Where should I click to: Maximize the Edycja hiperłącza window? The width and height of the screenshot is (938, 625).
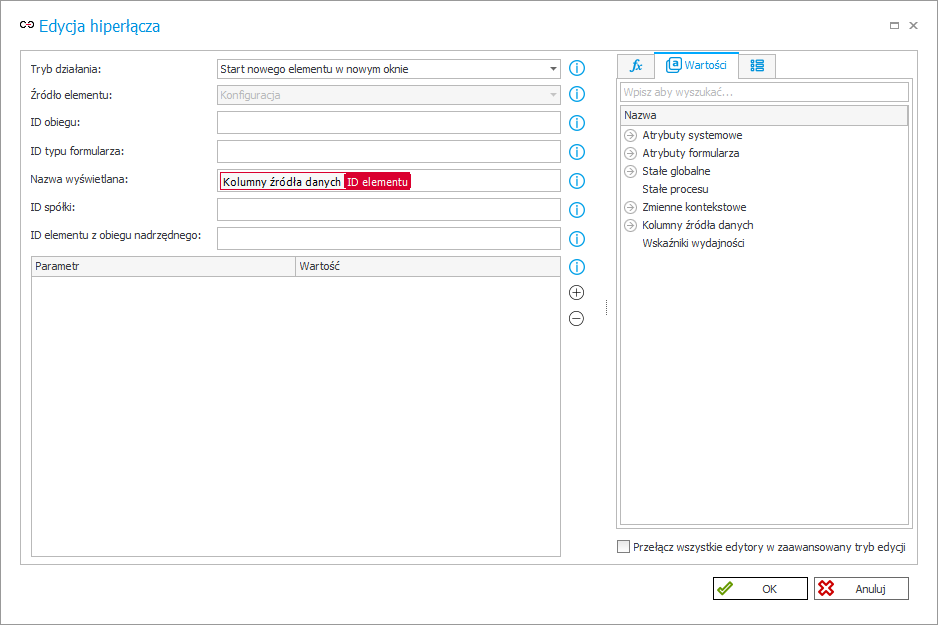894,25
